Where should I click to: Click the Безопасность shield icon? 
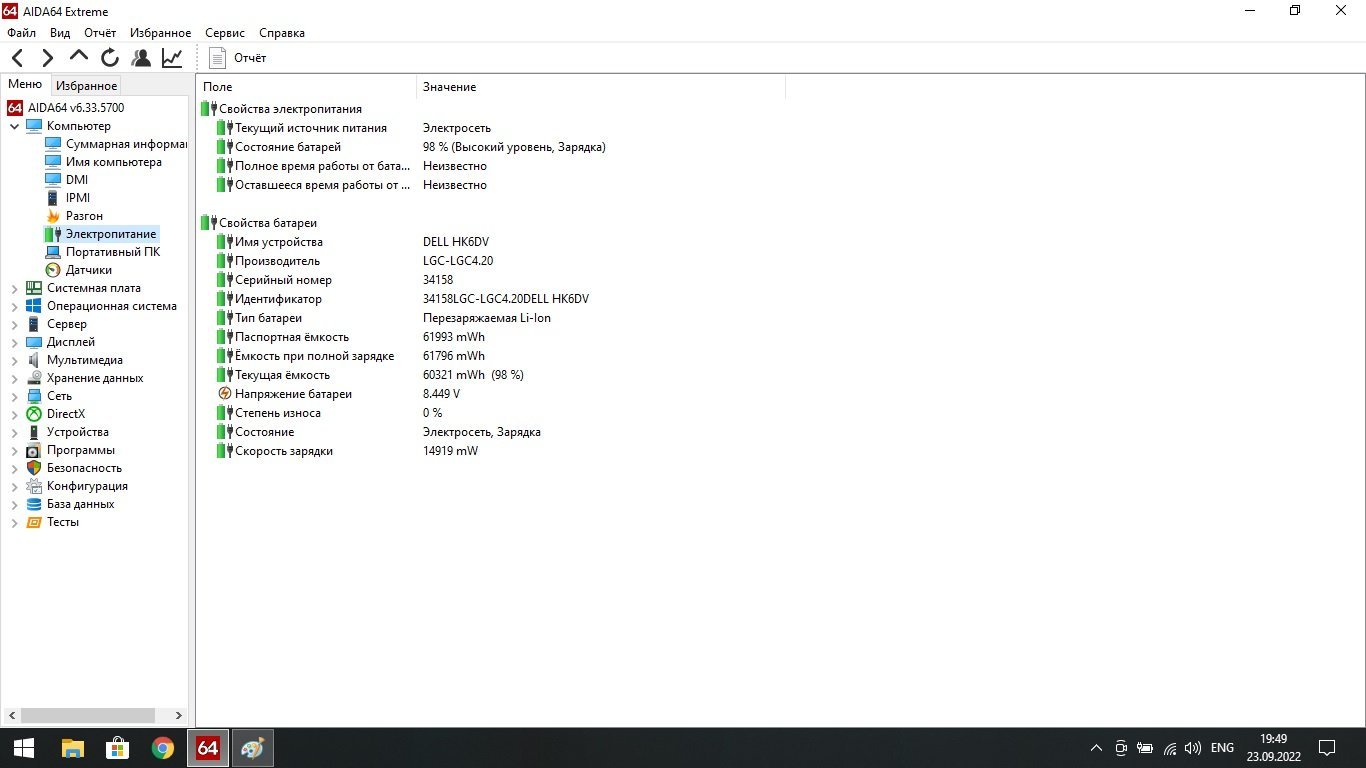point(34,468)
